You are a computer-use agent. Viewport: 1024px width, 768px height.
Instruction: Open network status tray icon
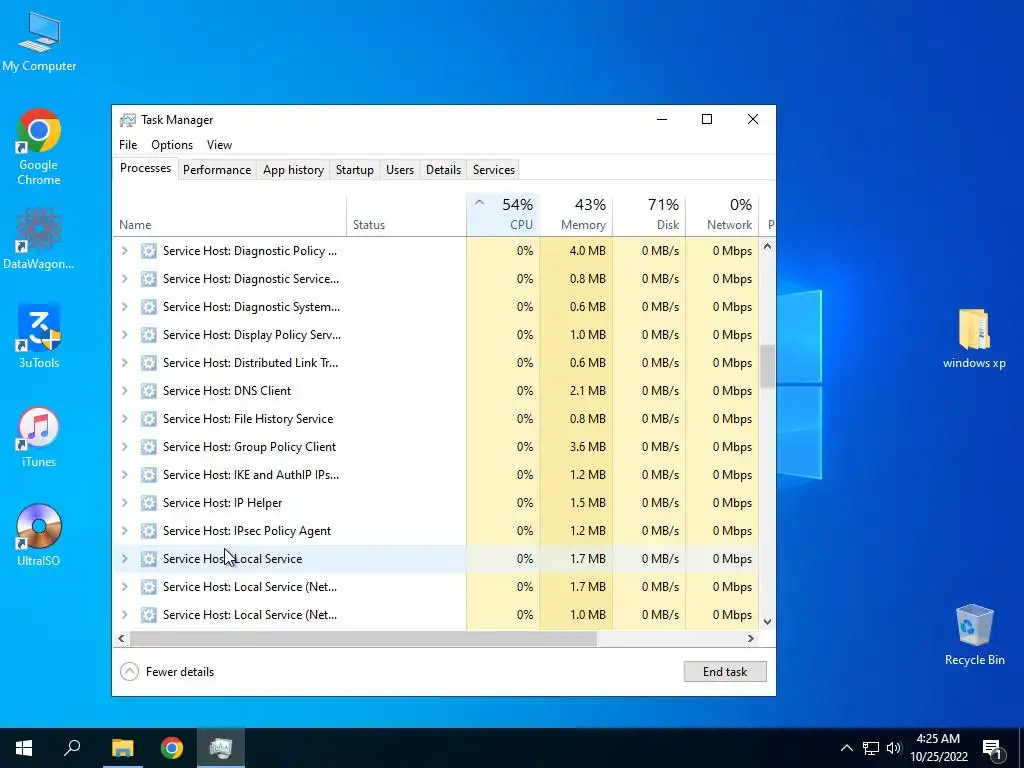[x=871, y=748]
